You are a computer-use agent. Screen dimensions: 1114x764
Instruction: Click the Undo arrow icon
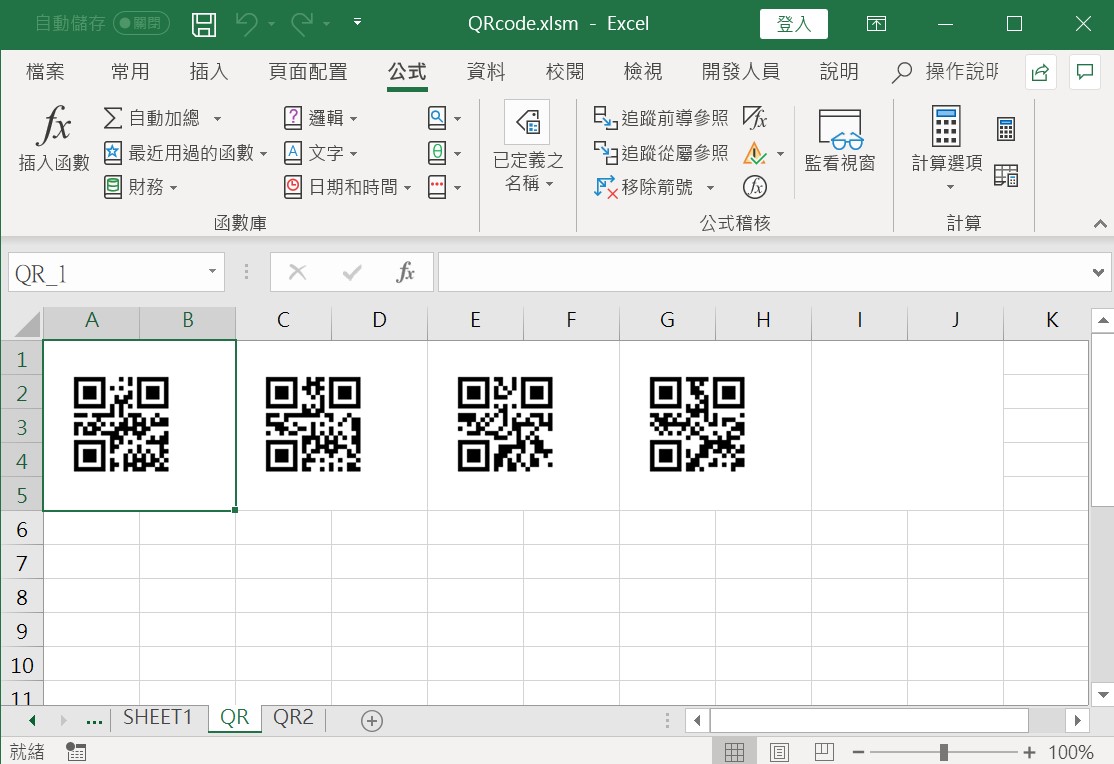[247, 24]
